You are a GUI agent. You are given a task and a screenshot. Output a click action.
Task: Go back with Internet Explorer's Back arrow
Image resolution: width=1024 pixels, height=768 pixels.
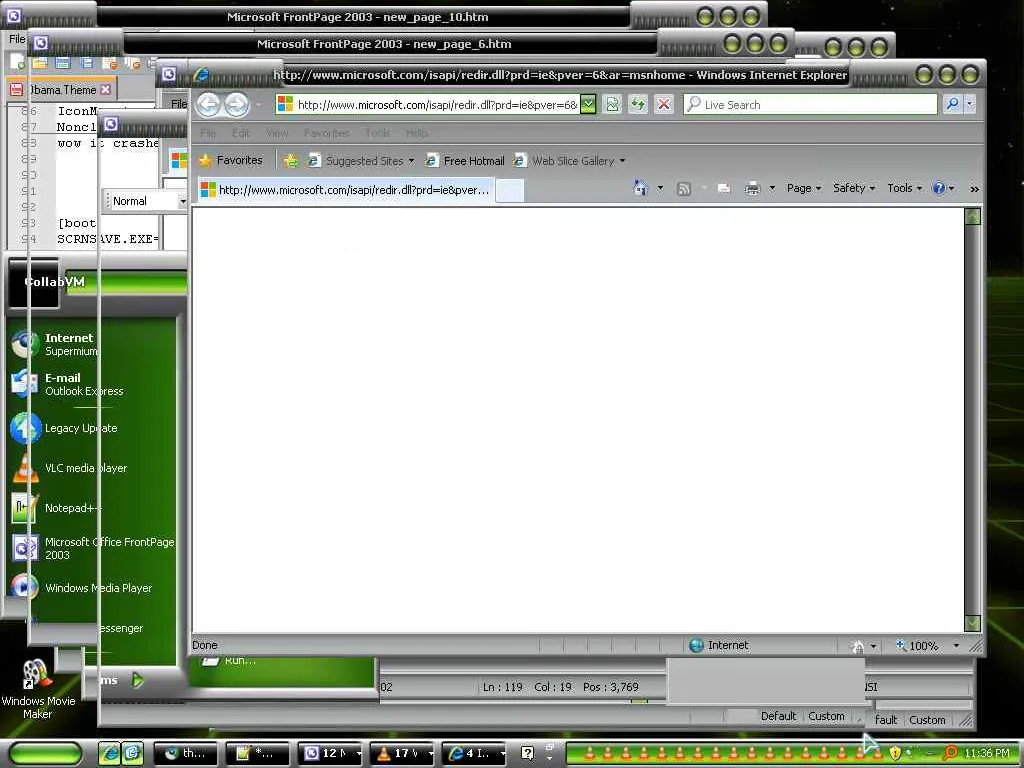[x=208, y=104]
